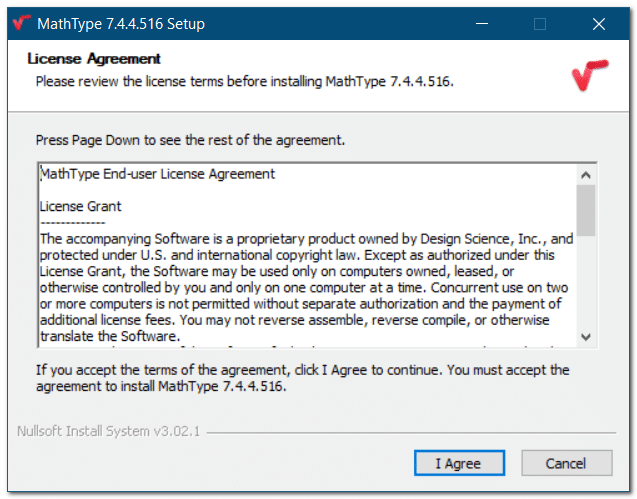This screenshot has width=637, height=499.
Task: Close the MathType Setup window
Action: [598, 23]
